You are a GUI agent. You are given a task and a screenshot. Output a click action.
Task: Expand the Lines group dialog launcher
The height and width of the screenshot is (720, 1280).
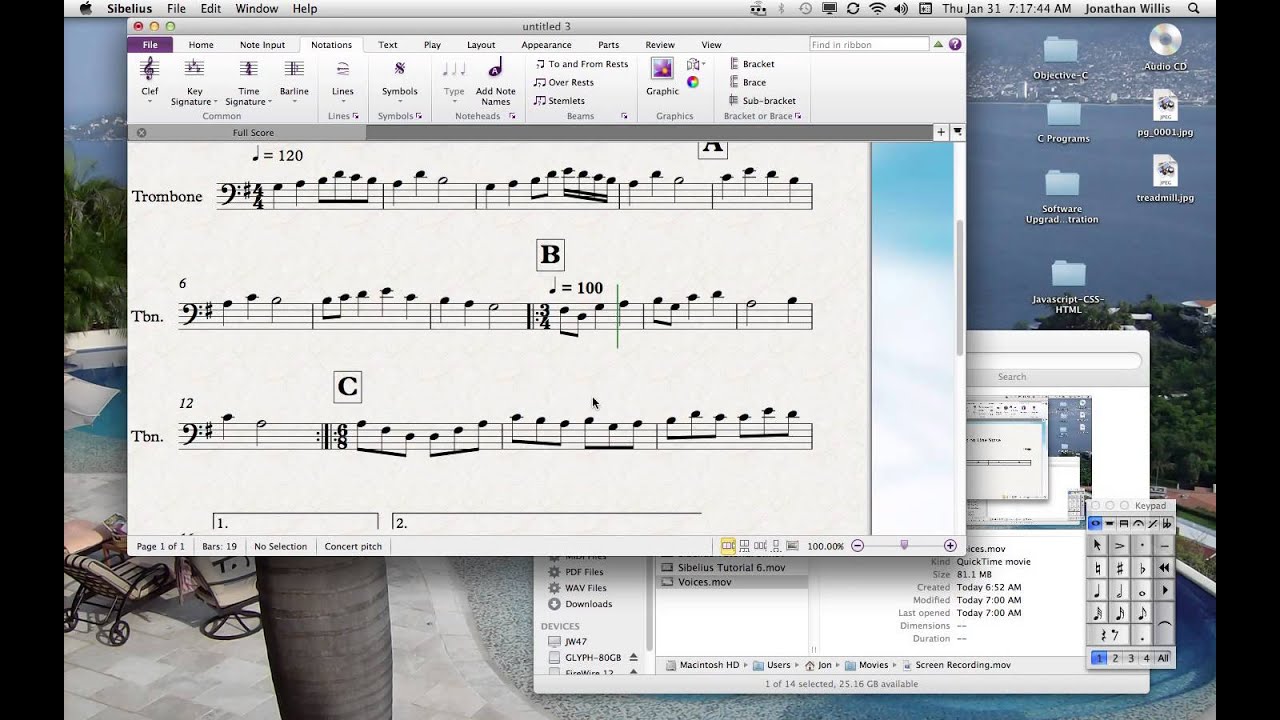(x=355, y=116)
